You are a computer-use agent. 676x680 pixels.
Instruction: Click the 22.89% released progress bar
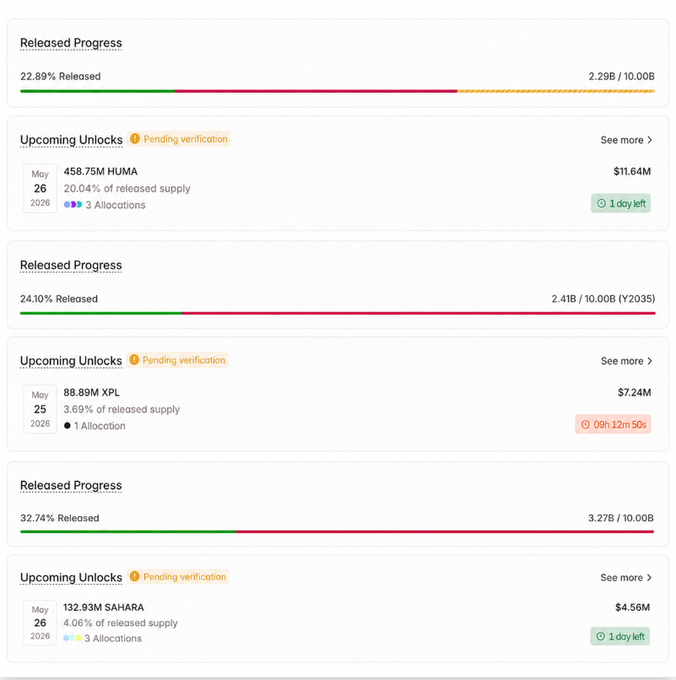(x=337, y=91)
